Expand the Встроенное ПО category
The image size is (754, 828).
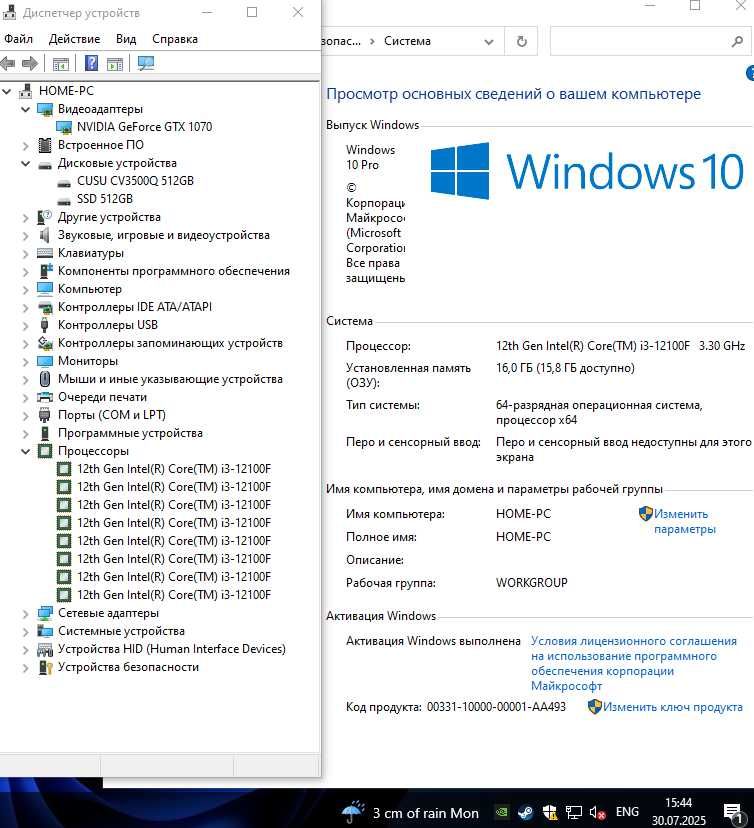pyautogui.click(x=25, y=145)
